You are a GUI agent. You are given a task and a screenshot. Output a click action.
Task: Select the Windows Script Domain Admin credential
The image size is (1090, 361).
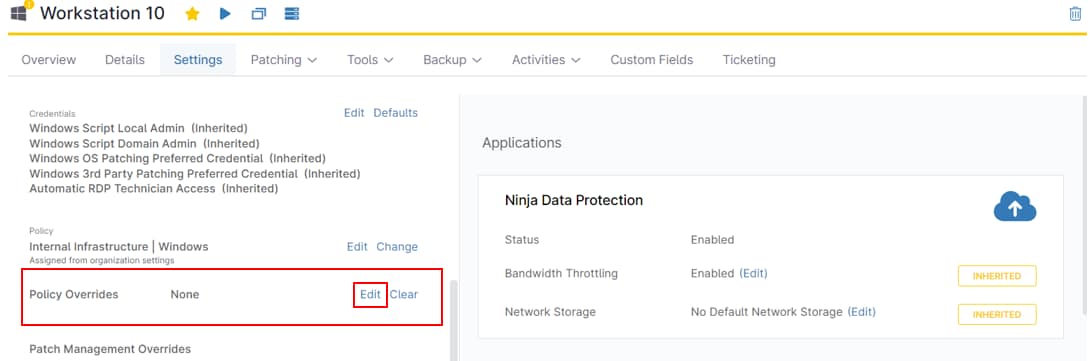pyautogui.click(x=145, y=143)
